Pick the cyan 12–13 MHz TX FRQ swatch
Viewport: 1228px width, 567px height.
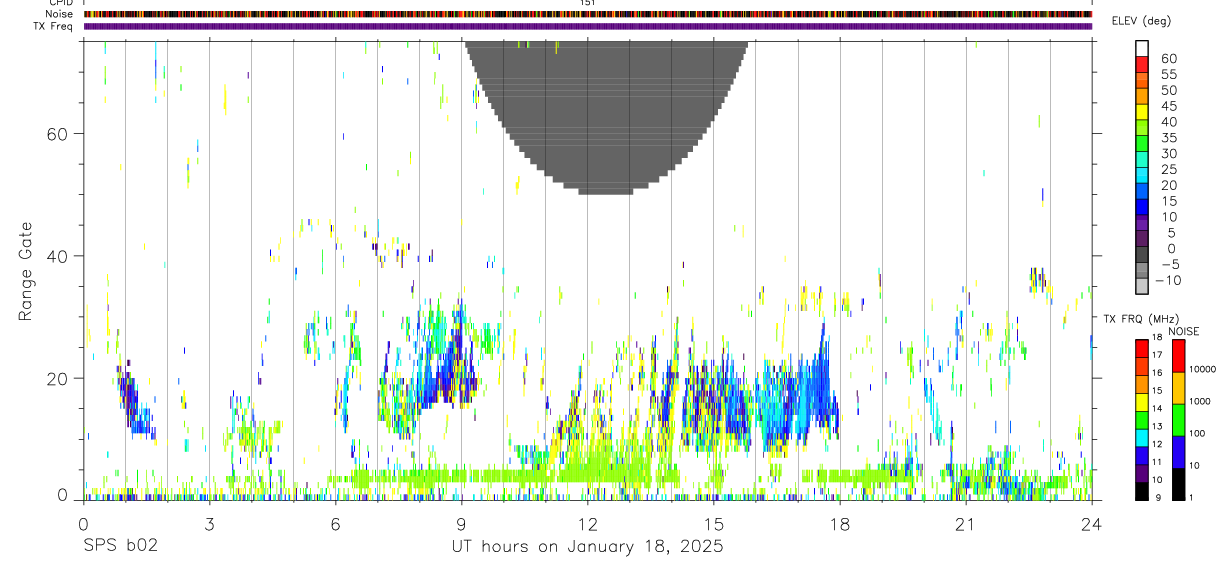click(x=1142, y=438)
